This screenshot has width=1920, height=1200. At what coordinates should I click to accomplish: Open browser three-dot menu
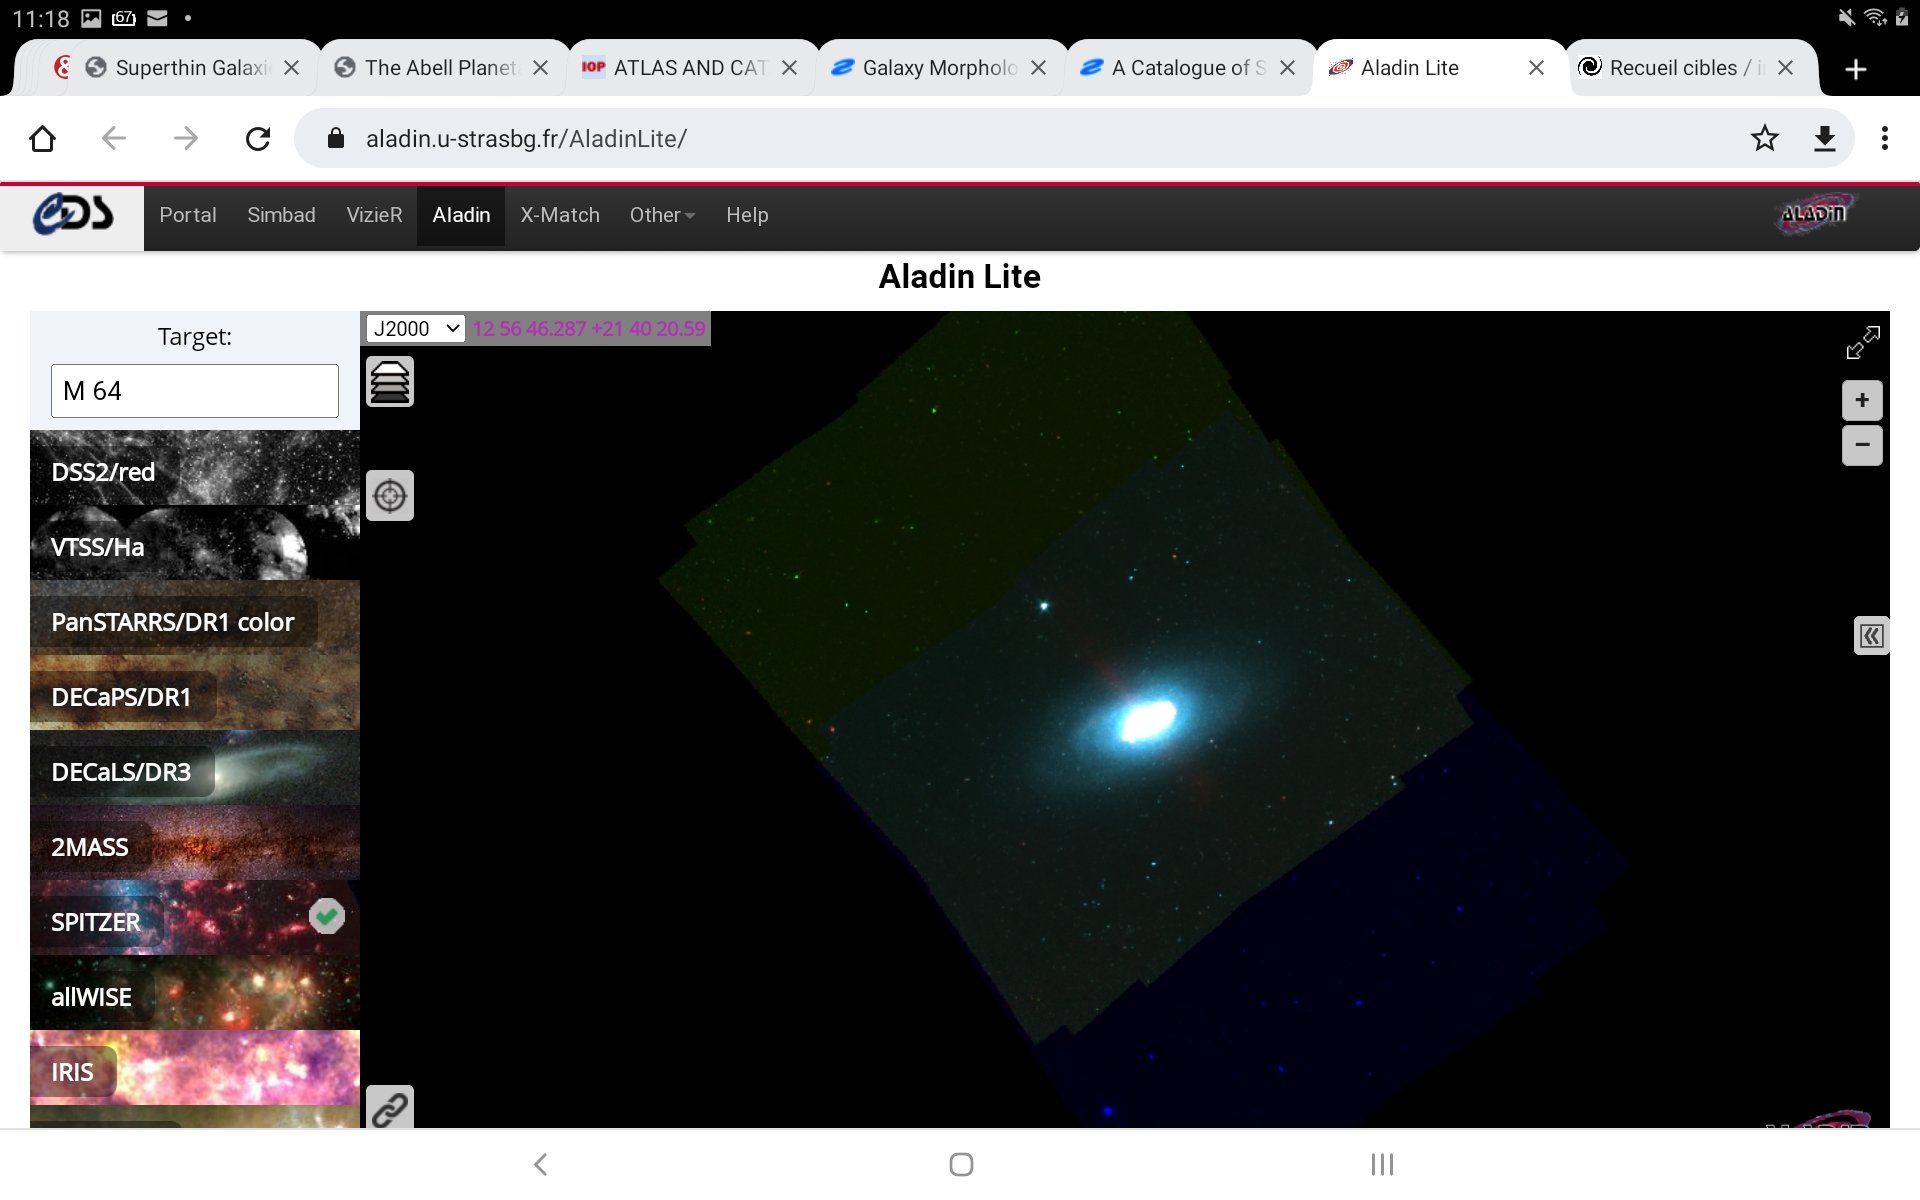(x=1885, y=138)
